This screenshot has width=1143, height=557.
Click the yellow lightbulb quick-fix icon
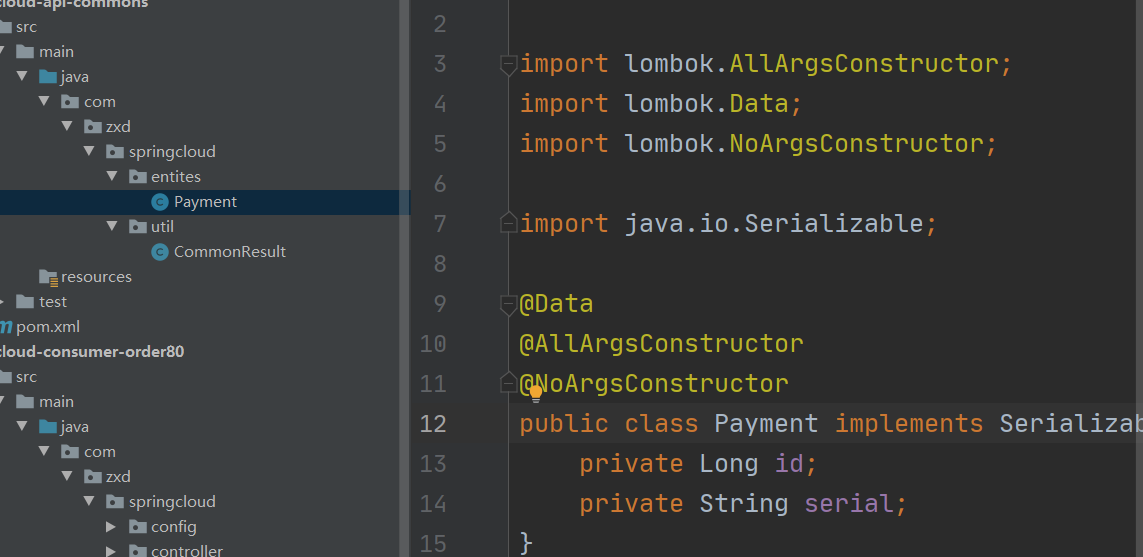point(536,394)
